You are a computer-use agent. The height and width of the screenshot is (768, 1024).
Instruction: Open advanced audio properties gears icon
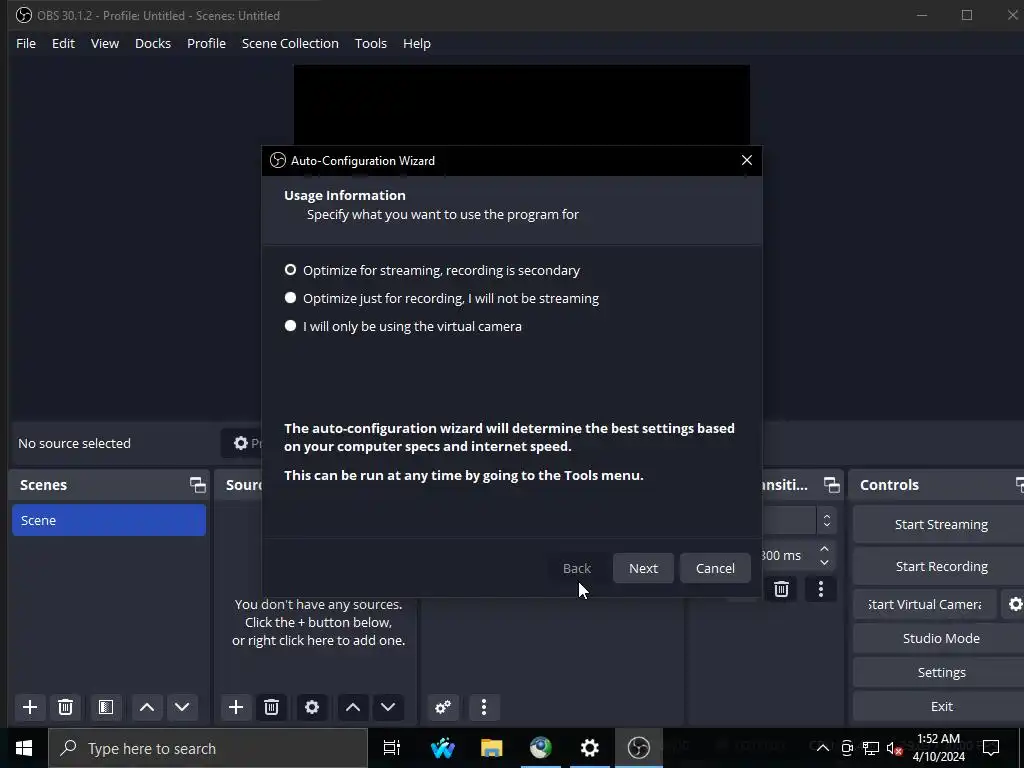(443, 707)
